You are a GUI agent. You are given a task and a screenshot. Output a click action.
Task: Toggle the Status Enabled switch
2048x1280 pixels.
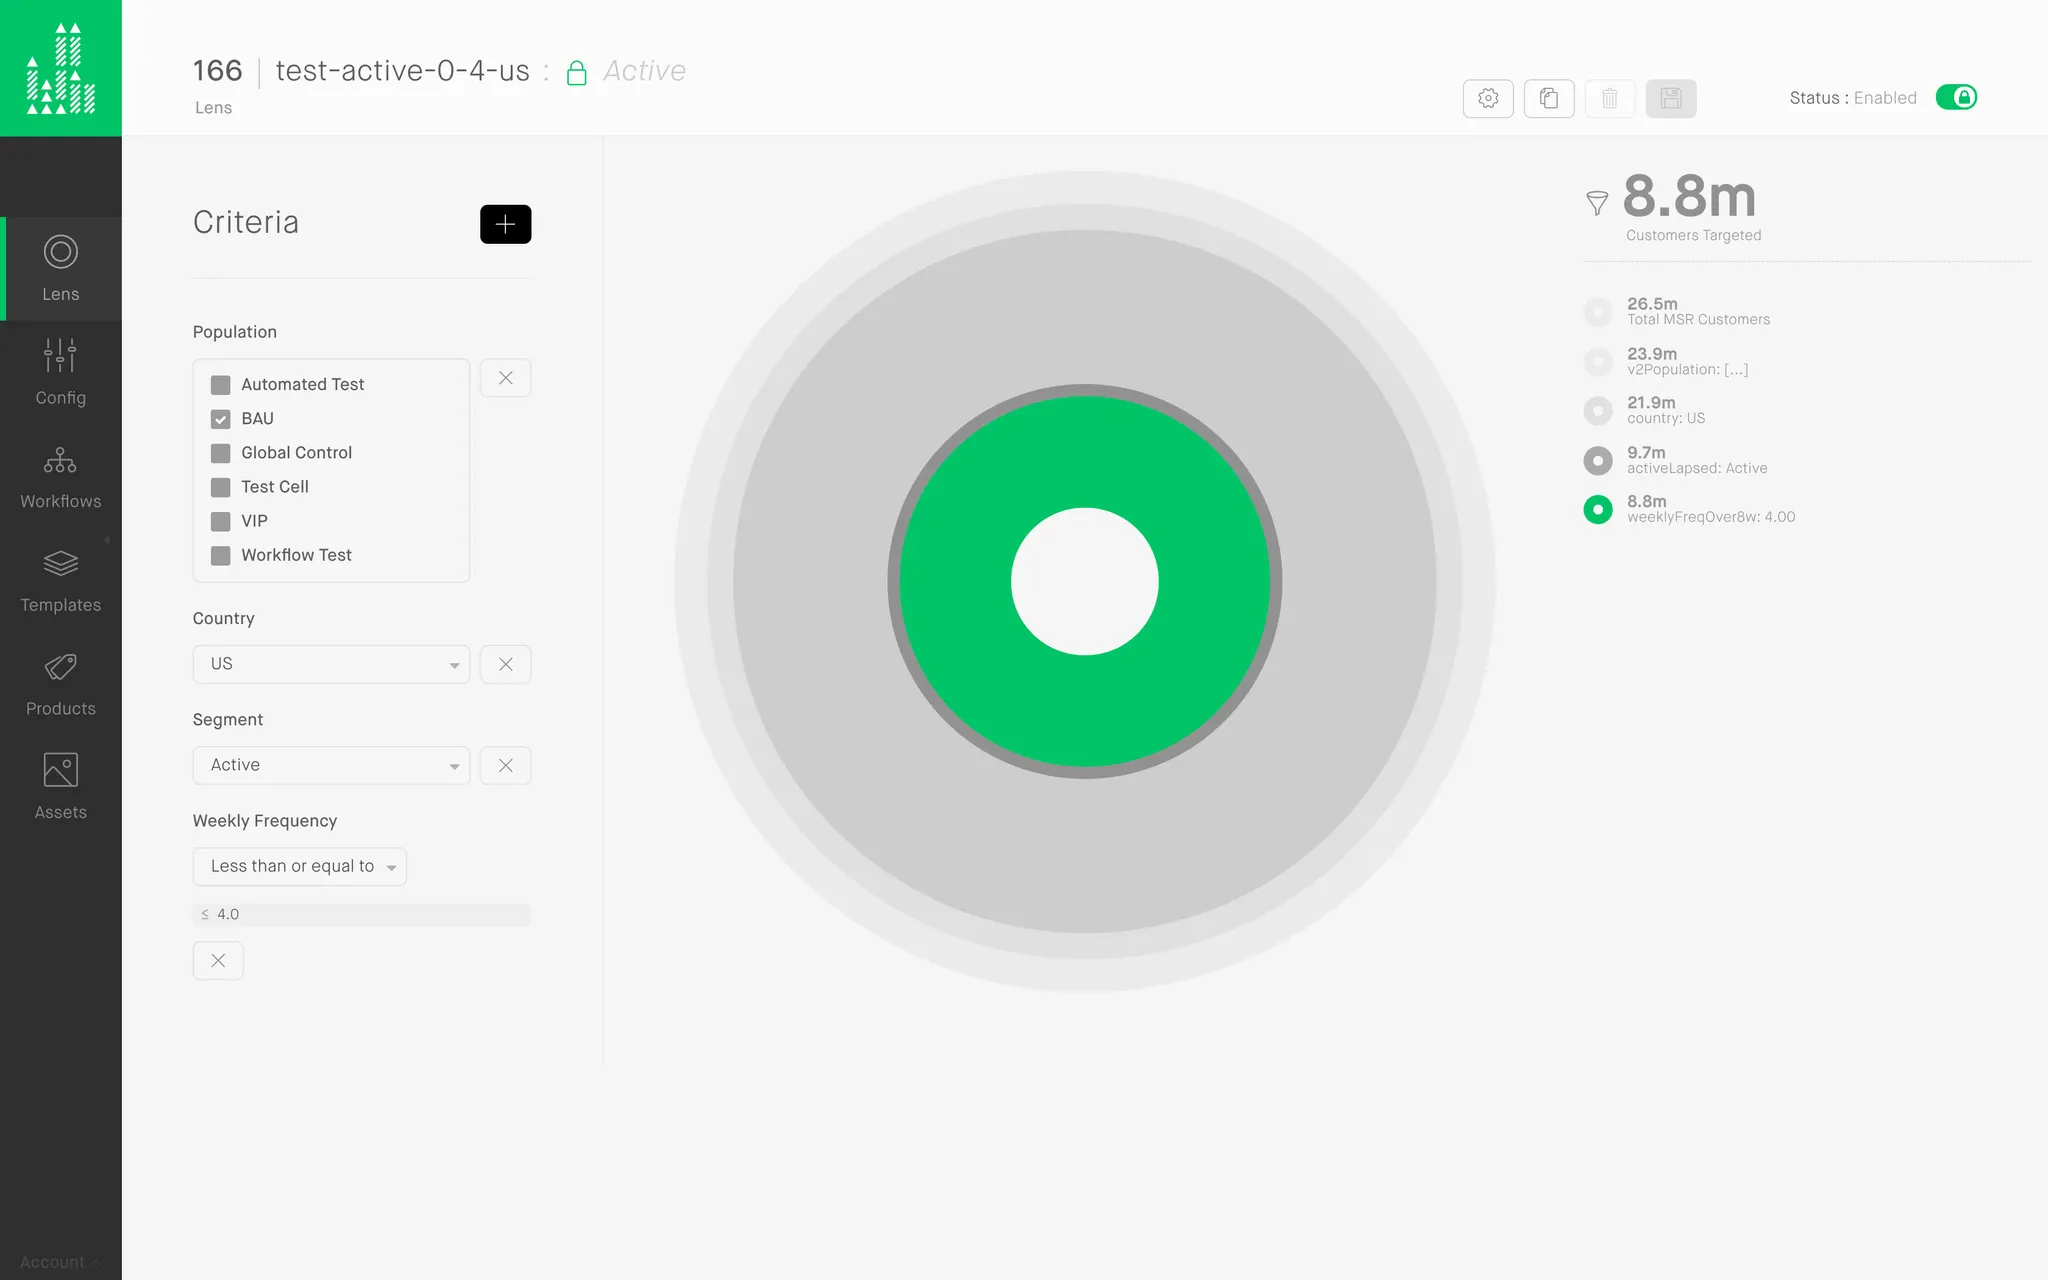pyautogui.click(x=1956, y=97)
